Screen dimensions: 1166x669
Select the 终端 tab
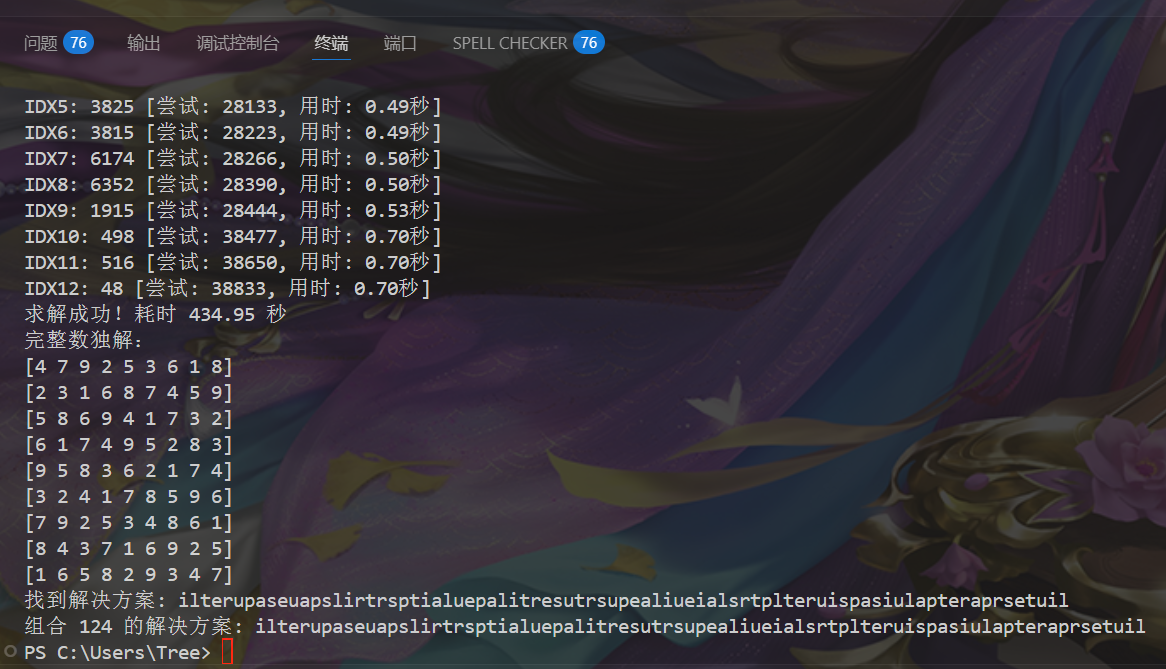click(331, 43)
